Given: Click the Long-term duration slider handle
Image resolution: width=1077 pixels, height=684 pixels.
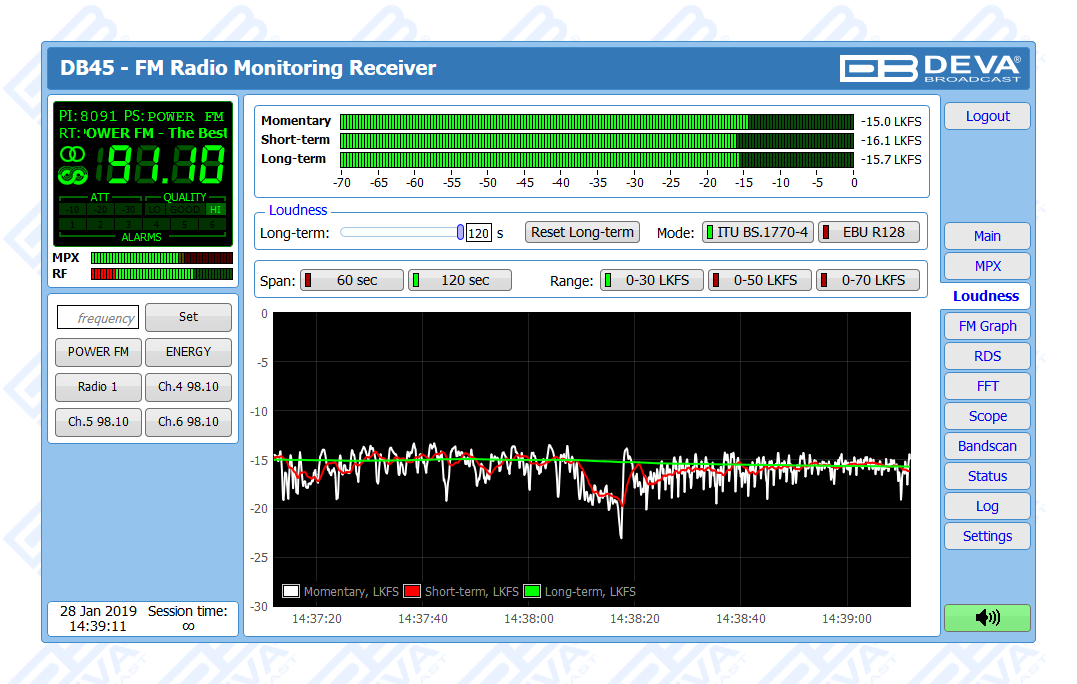Looking at the screenshot, I should tap(460, 232).
